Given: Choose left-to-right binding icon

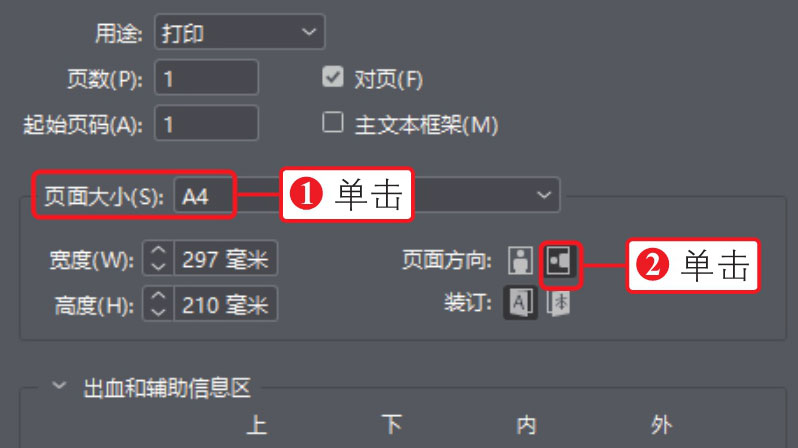Looking at the screenshot, I should tap(520, 303).
